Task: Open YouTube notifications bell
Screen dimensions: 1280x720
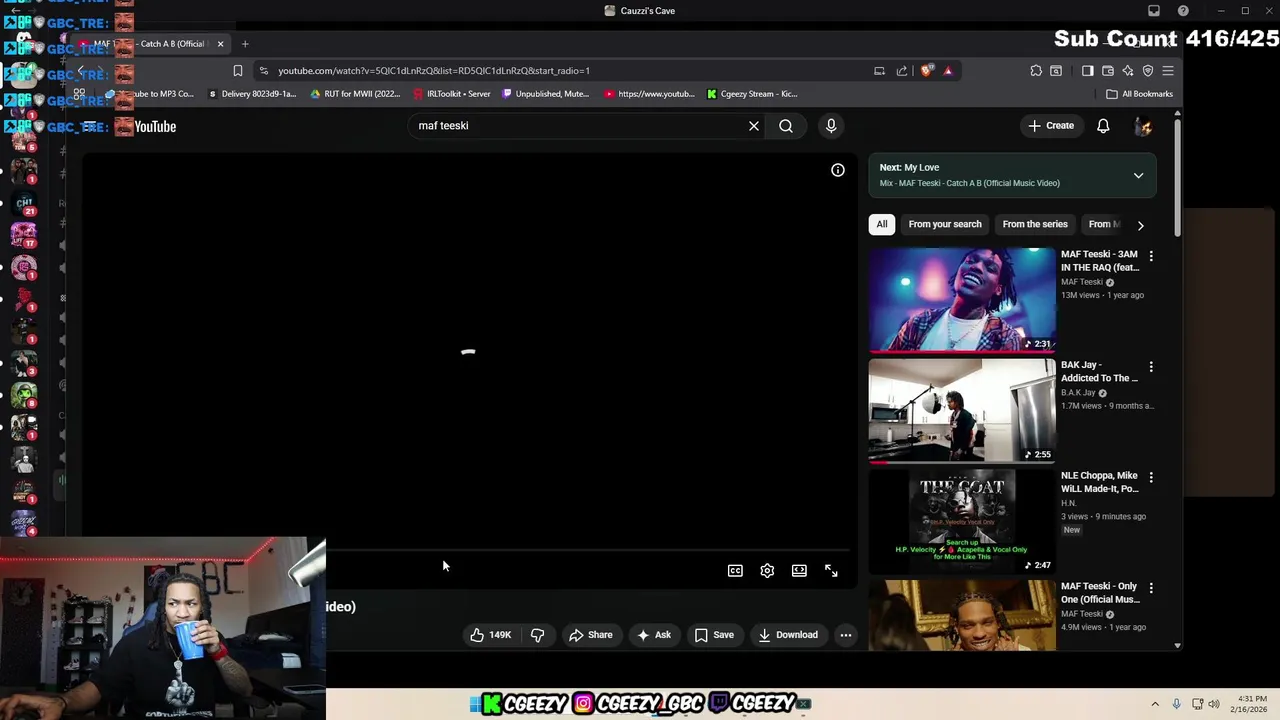Action: click(1103, 126)
